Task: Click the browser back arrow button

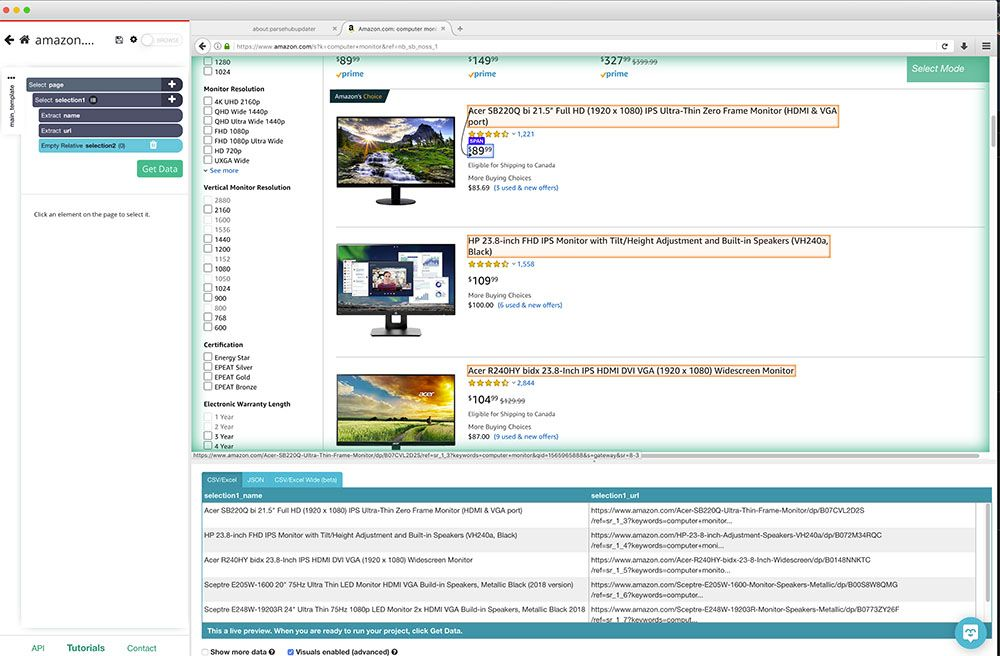Action: (202, 46)
